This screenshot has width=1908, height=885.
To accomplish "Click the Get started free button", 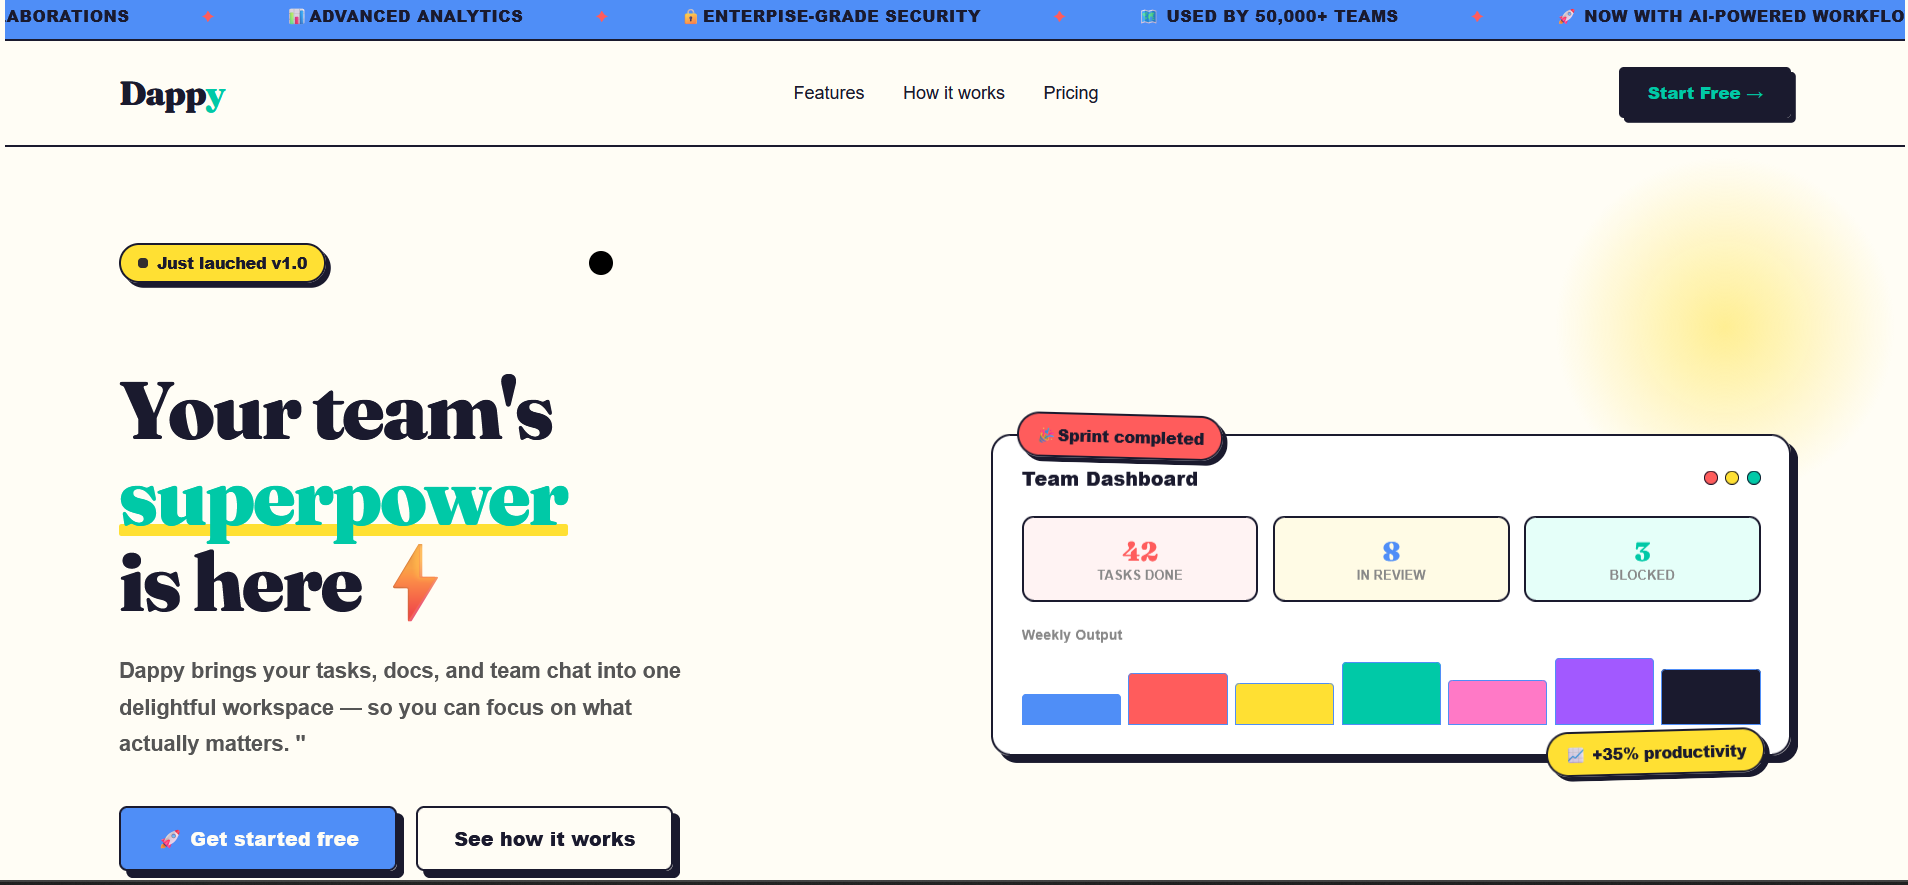I will (258, 838).
